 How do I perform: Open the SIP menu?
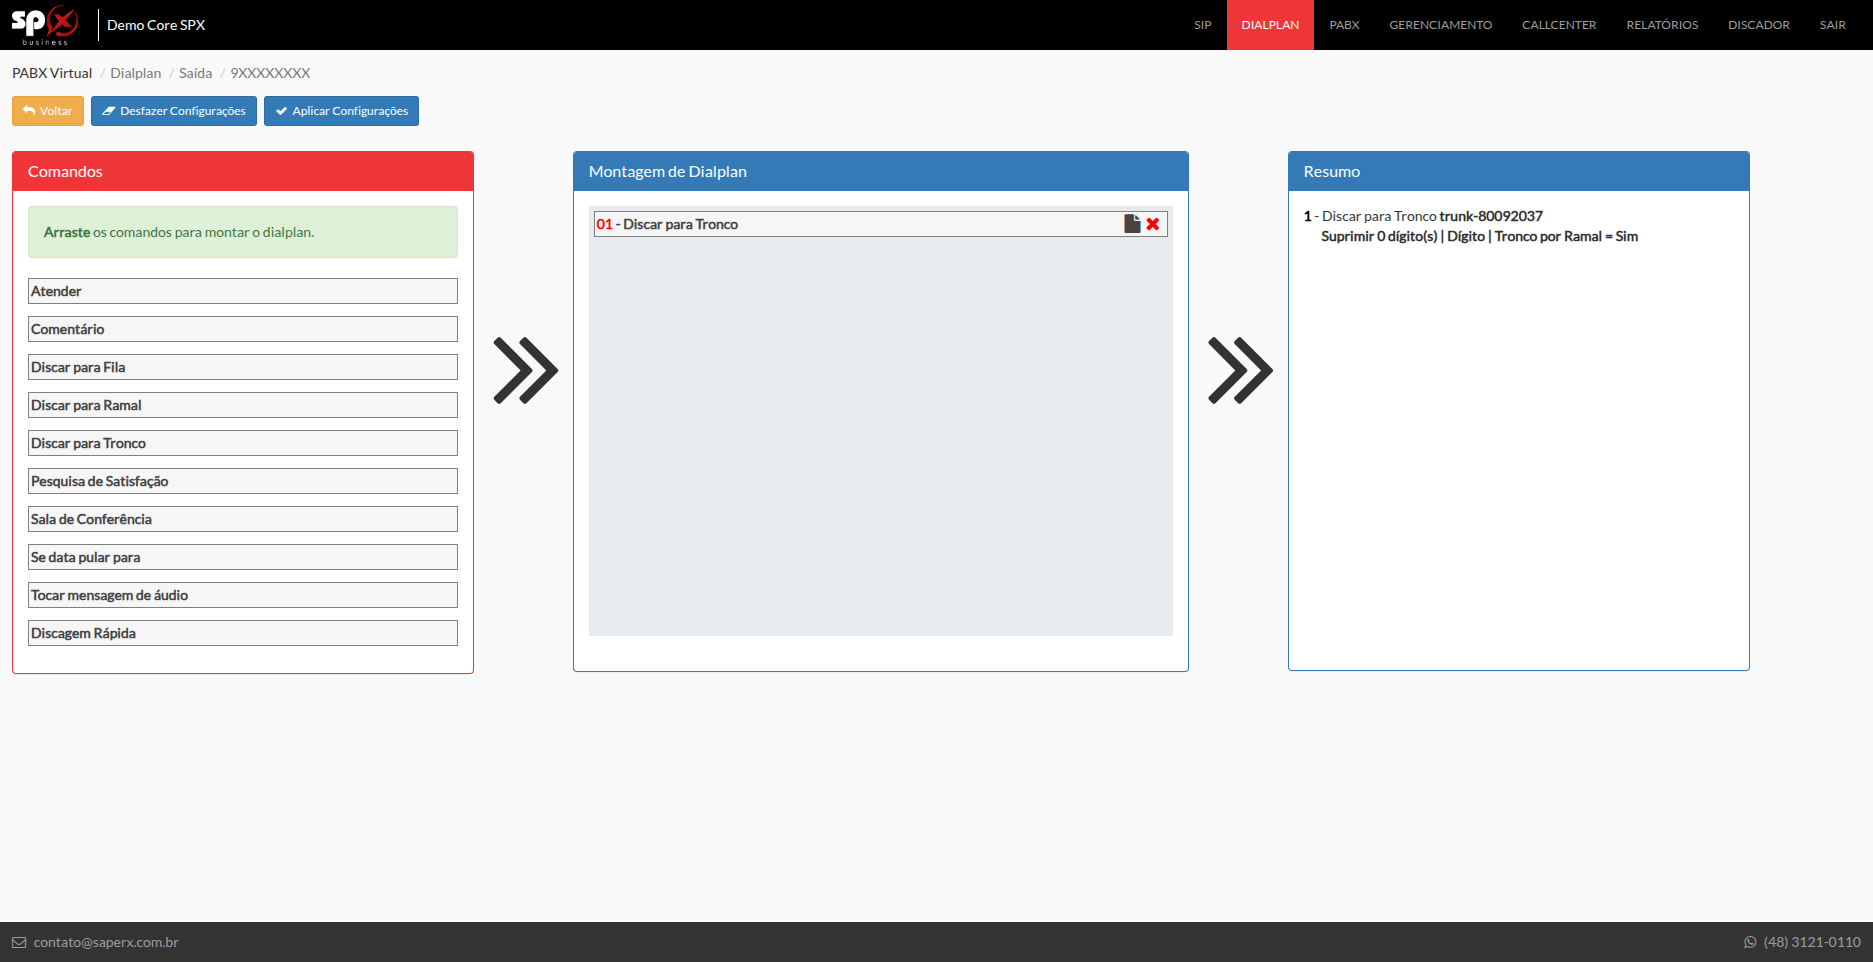(1202, 25)
